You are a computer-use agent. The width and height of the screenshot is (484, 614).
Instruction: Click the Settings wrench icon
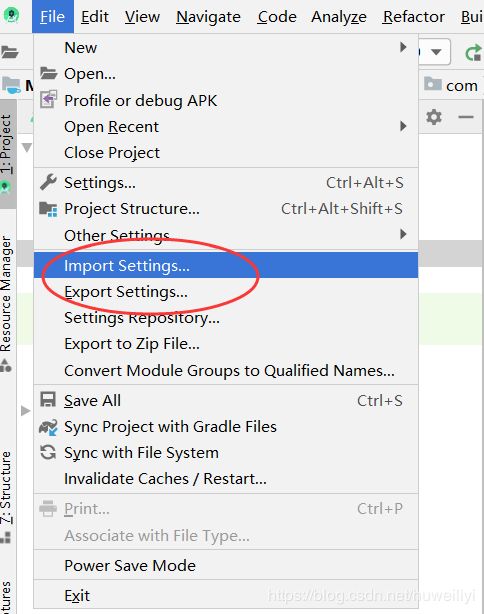coord(49,182)
